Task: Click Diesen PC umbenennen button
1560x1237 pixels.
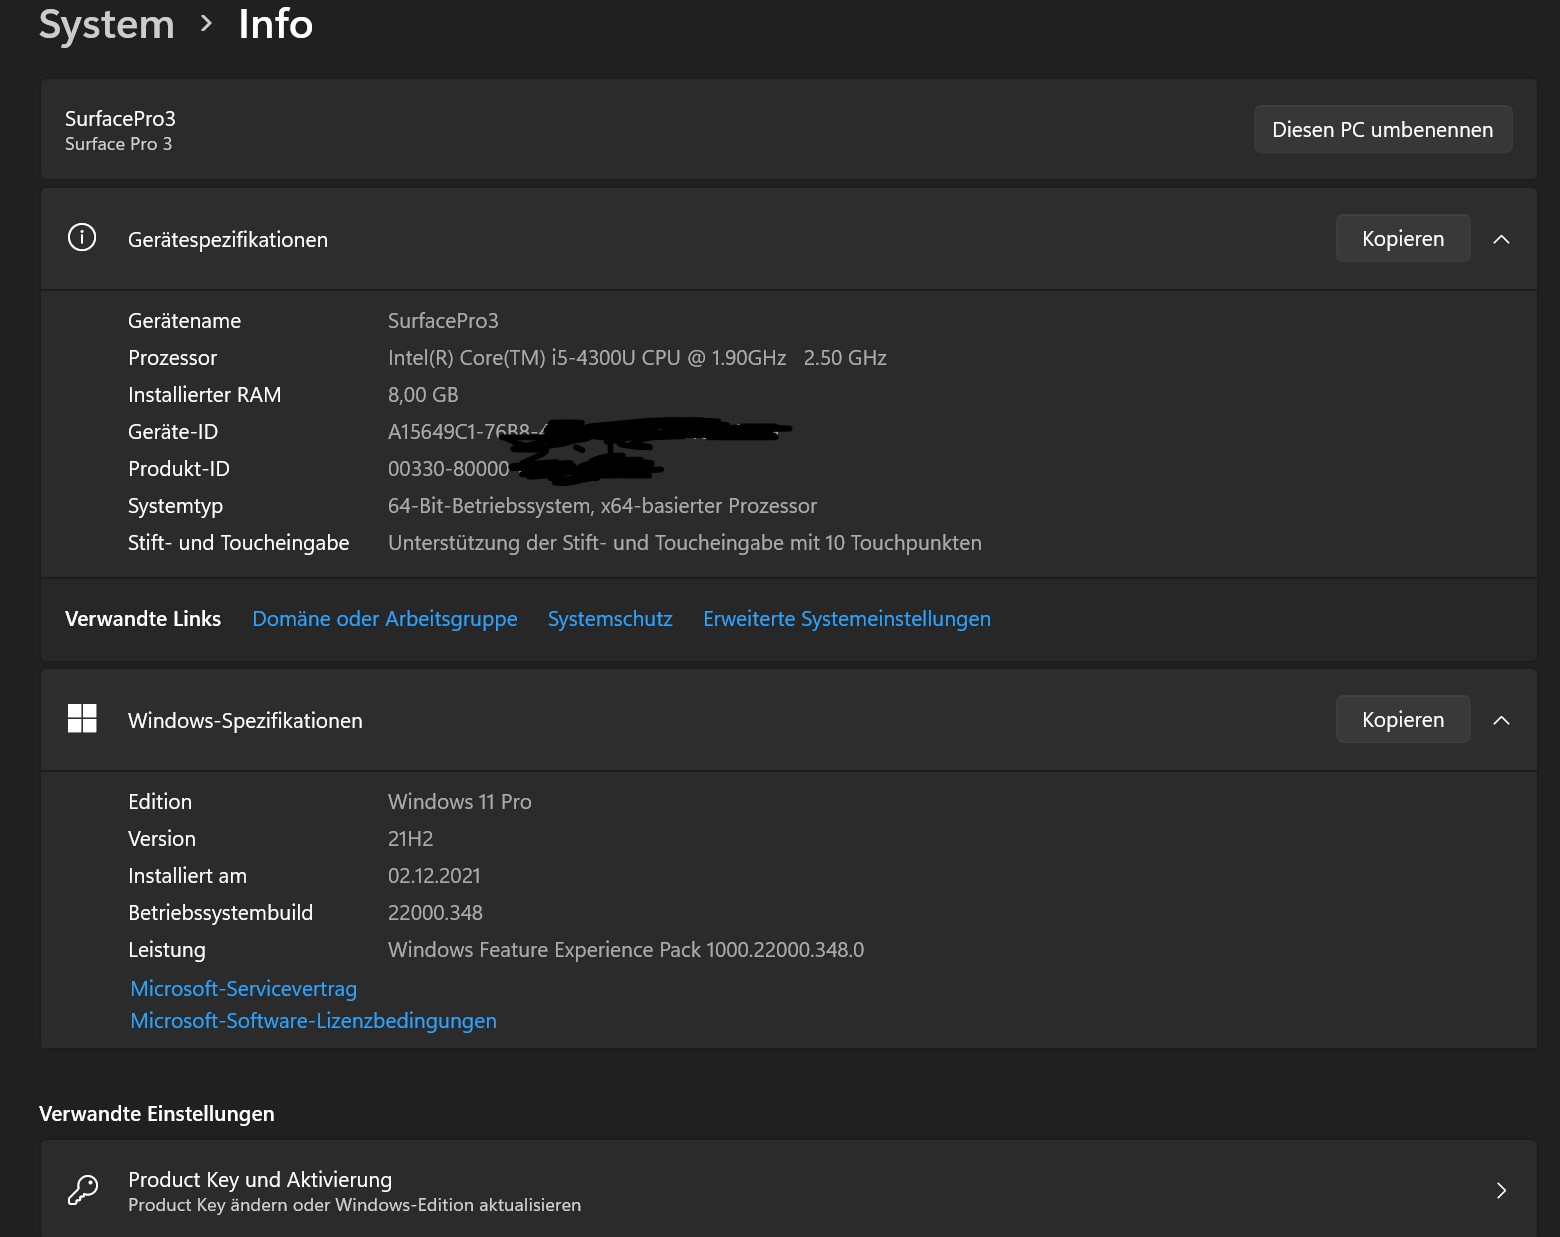Action: tap(1383, 130)
